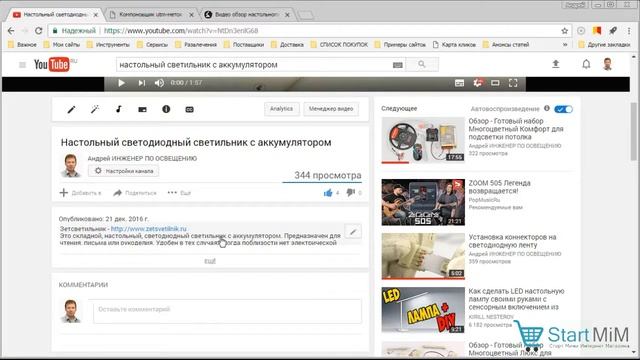The image size is (640, 360).
Task: Switch to Видео обзор browser tab
Action: (247, 15)
